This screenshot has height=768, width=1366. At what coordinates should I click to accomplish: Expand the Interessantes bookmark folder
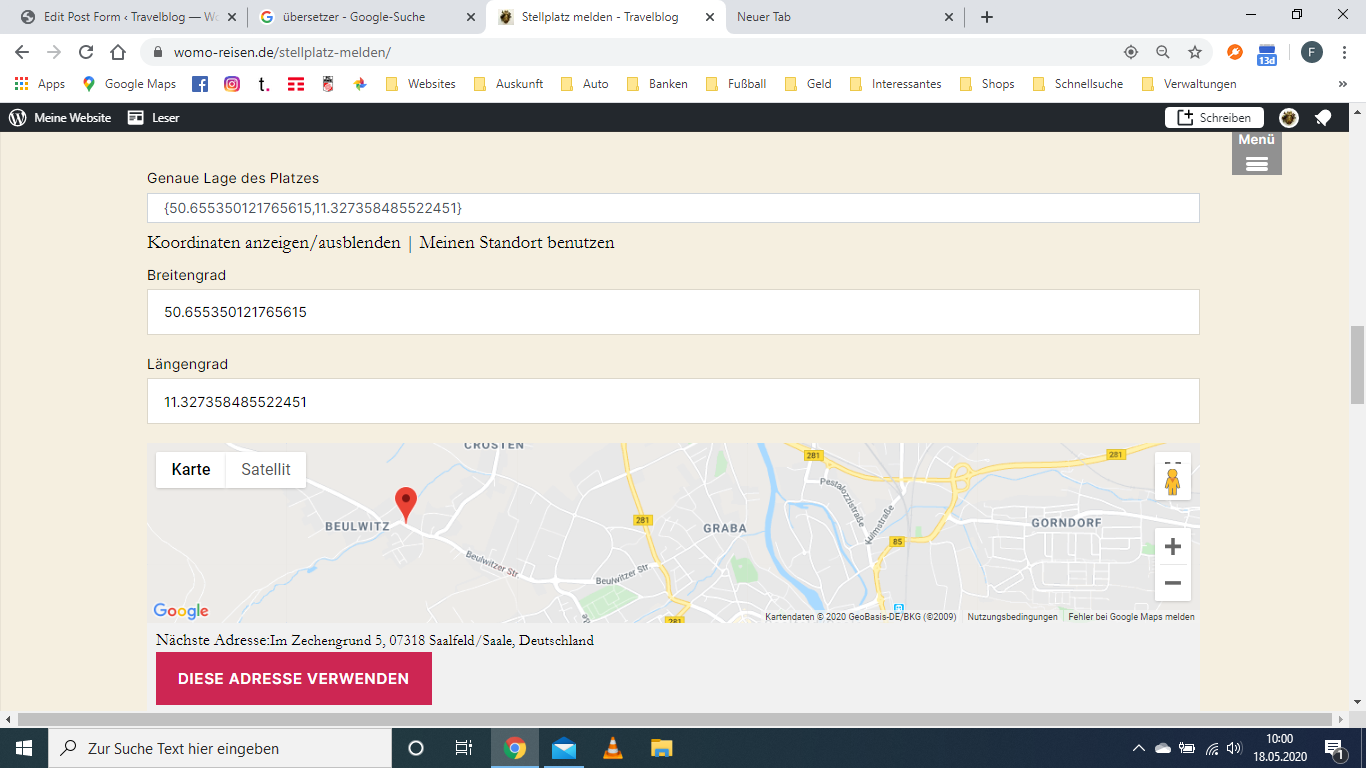click(895, 84)
